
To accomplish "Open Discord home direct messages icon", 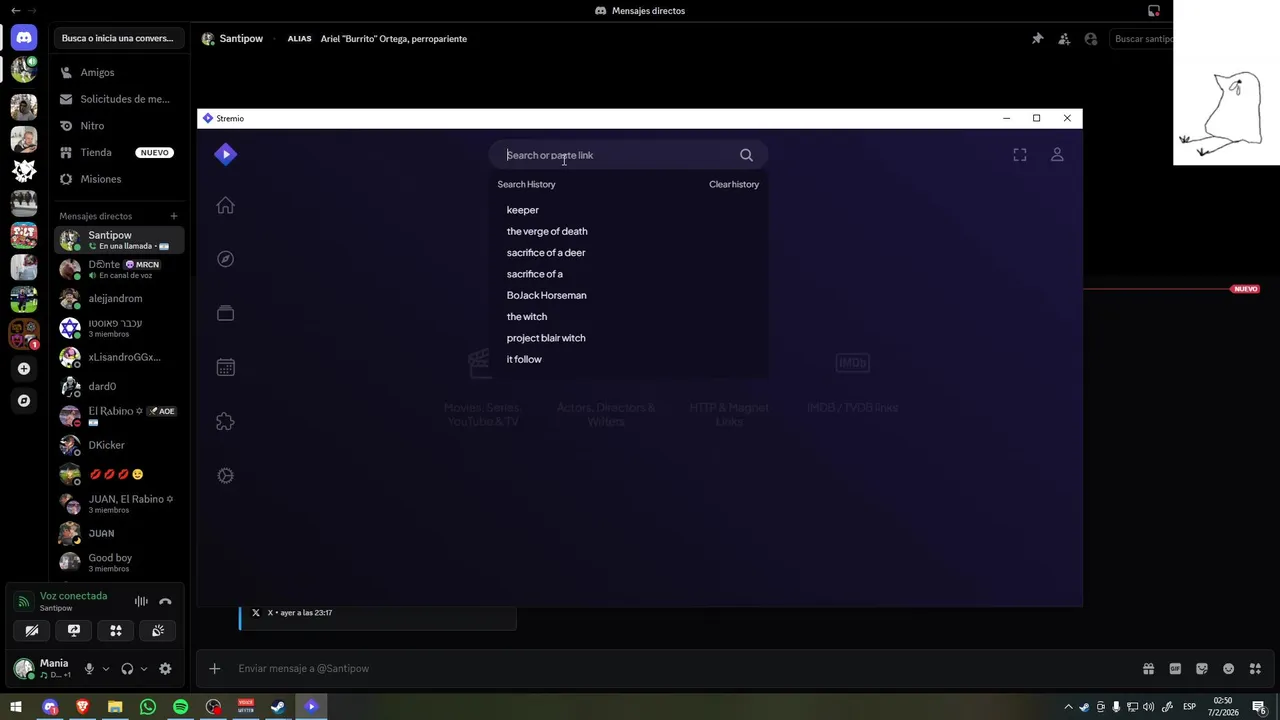I will [24, 37].
